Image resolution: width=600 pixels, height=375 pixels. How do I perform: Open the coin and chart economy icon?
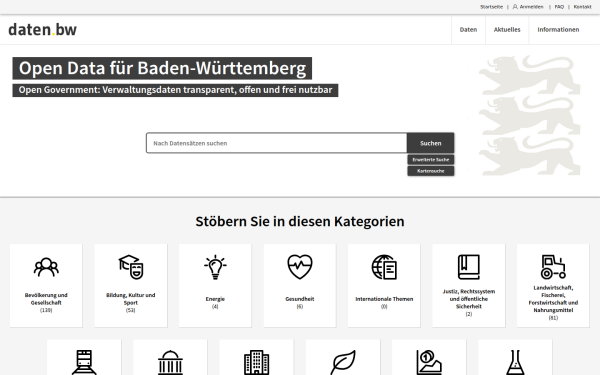click(x=429, y=362)
